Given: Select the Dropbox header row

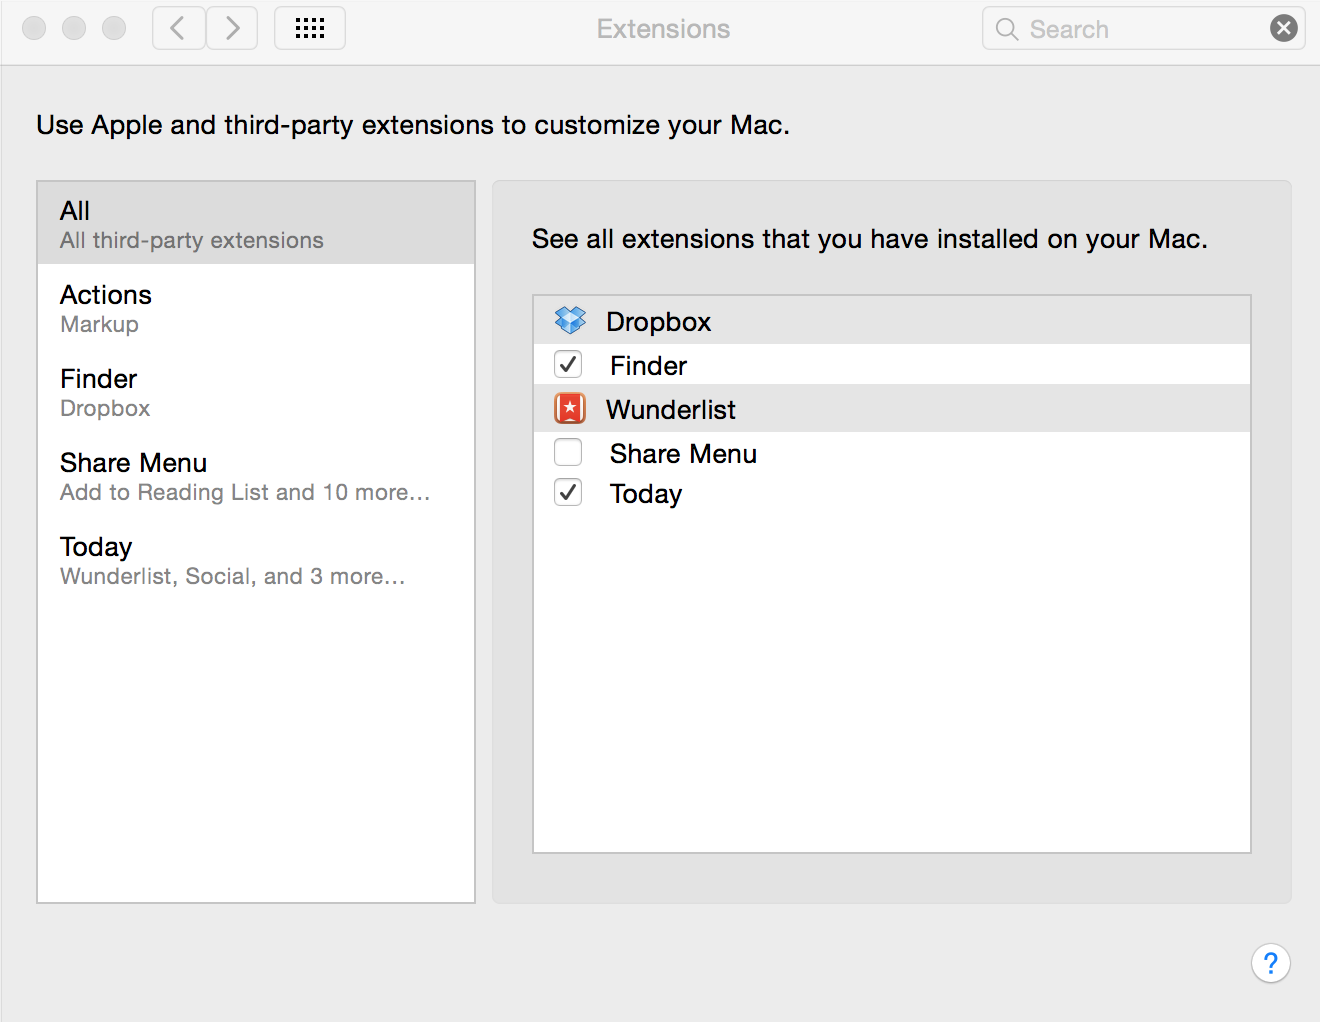Looking at the screenshot, I should click(x=658, y=321).
